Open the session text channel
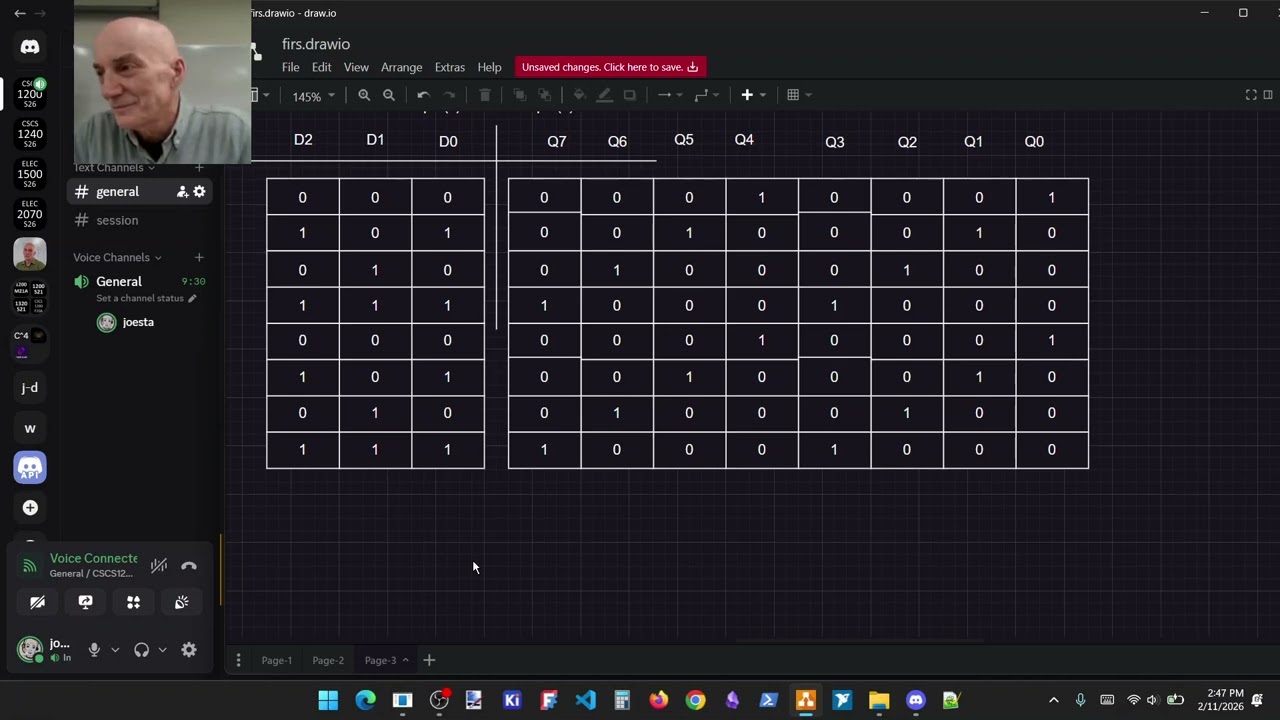1280x720 pixels. point(140,220)
